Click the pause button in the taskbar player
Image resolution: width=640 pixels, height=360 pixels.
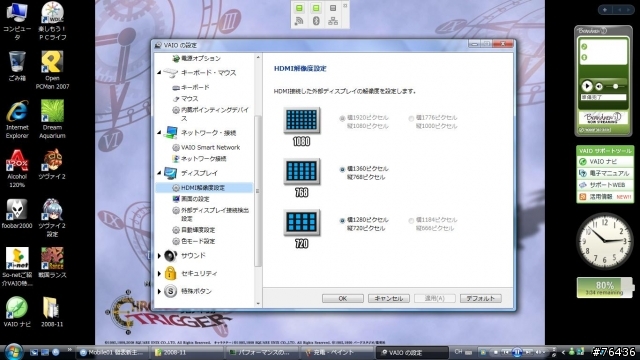coord(517,352)
